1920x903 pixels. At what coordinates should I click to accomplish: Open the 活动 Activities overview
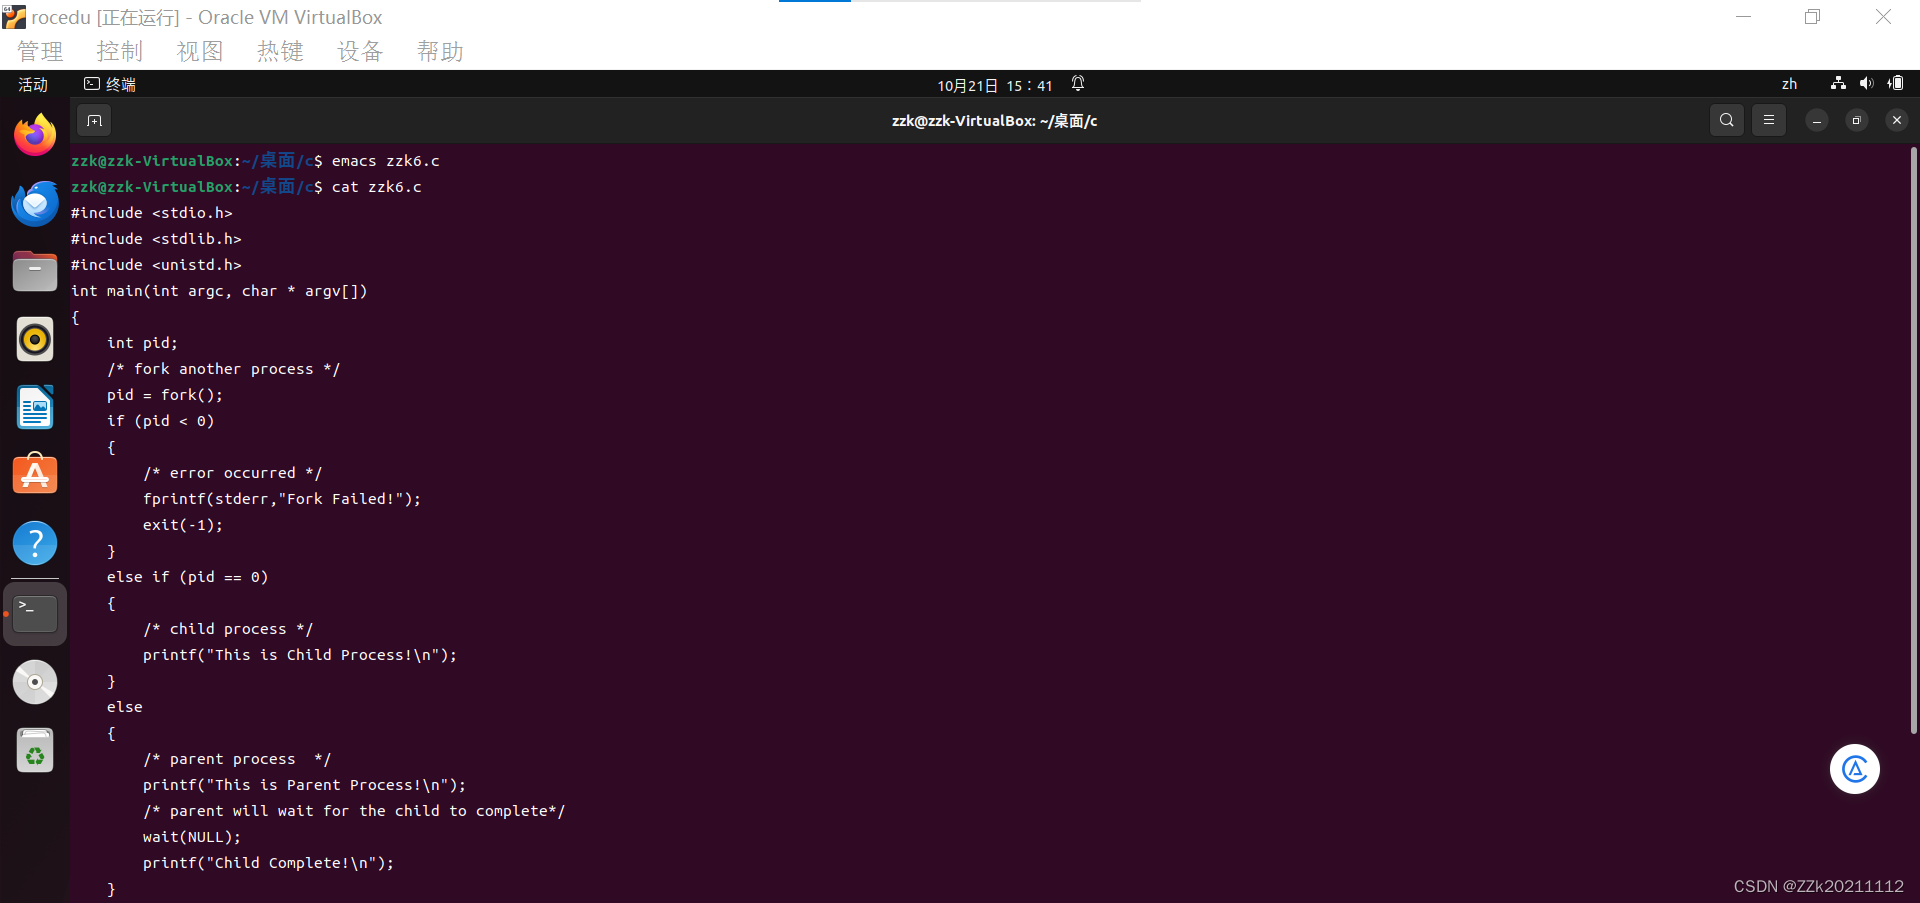tap(33, 85)
